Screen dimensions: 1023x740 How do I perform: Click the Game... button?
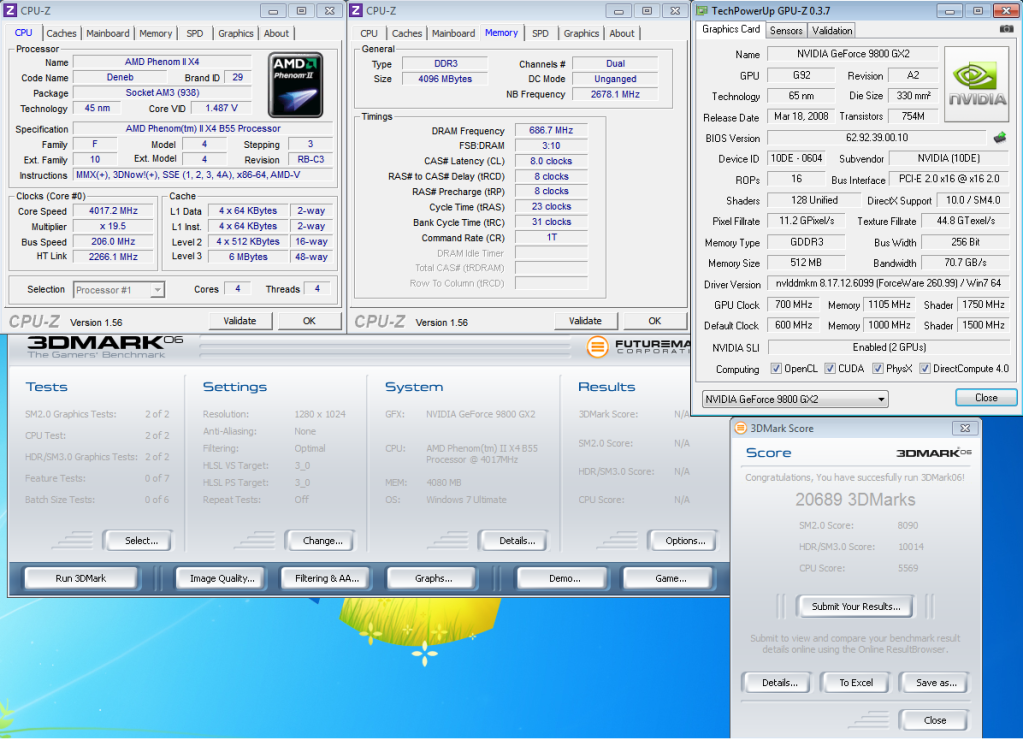point(670,578)
